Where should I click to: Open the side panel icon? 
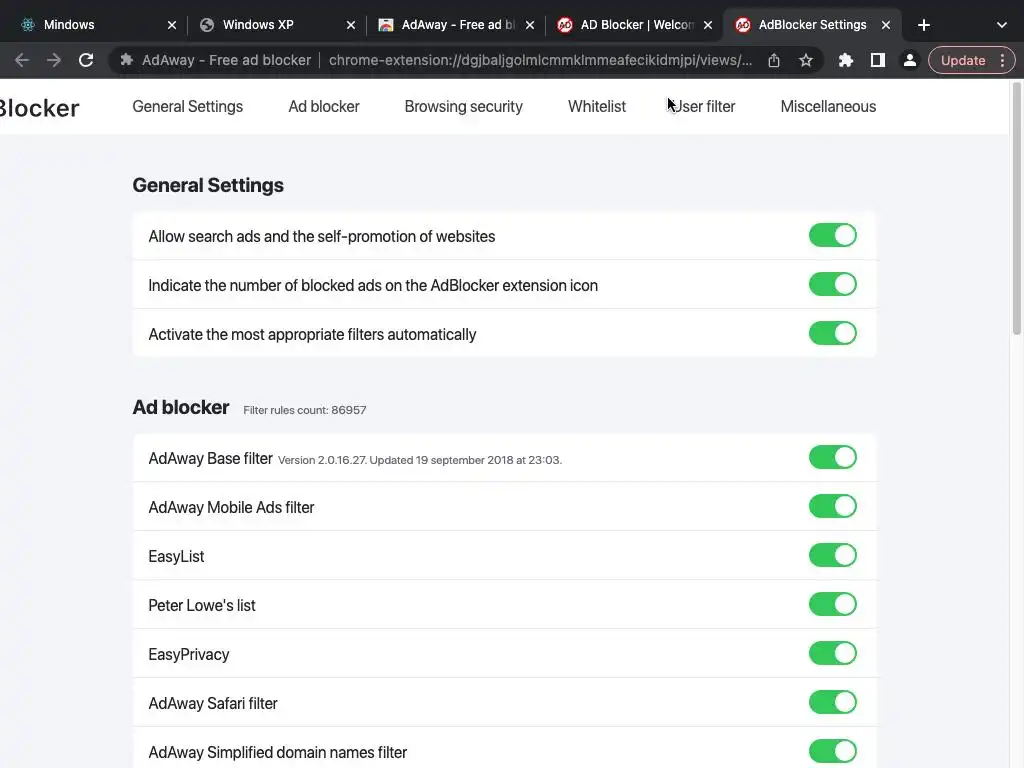click(x=877, y=60)
